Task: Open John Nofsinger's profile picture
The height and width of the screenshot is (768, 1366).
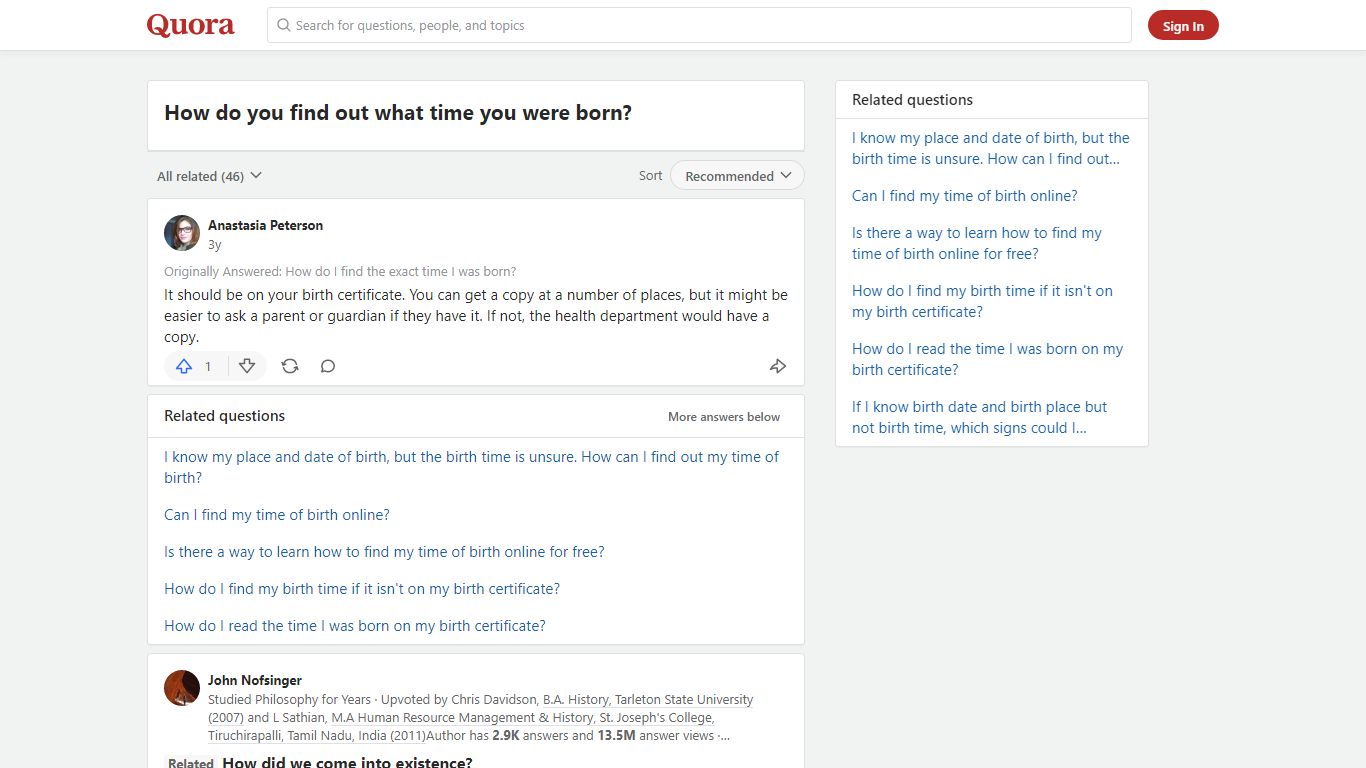Action: click(182, 688)
